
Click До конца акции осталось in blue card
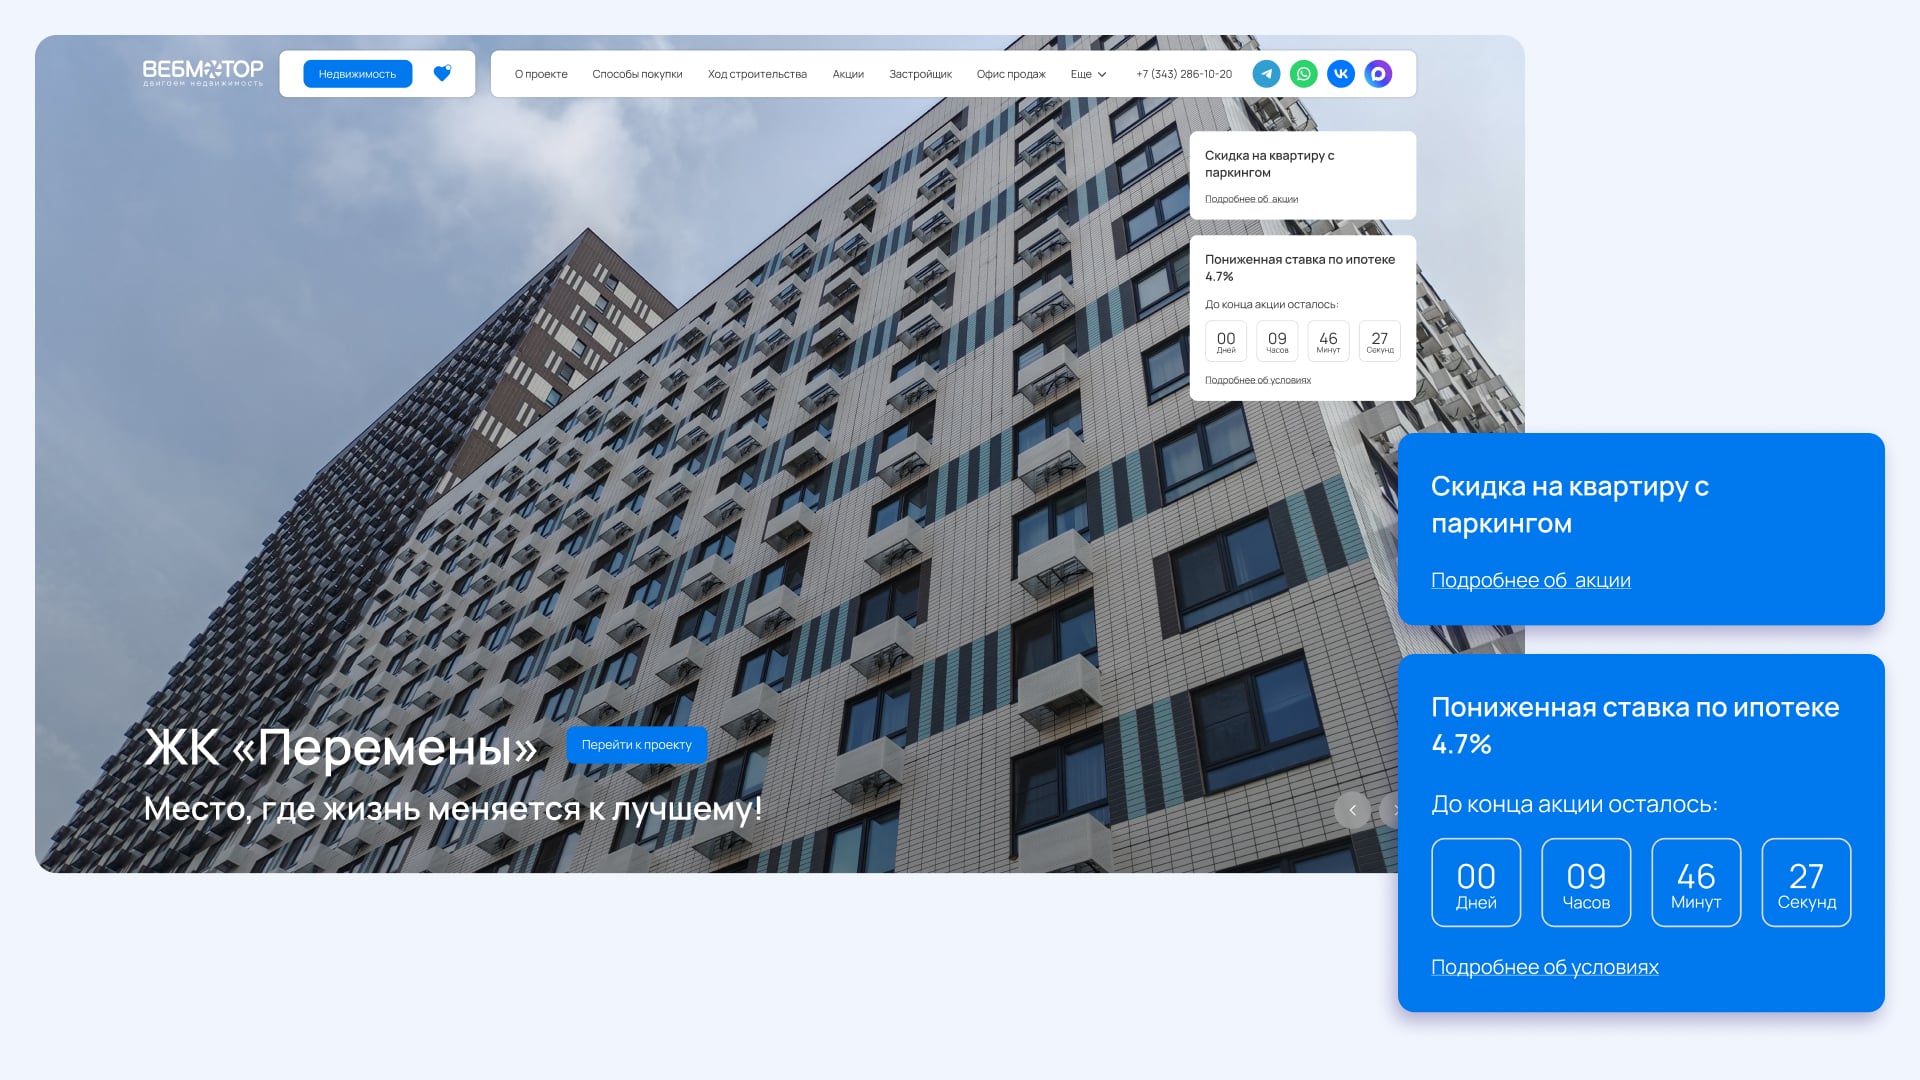click(x=1574, y=804)
